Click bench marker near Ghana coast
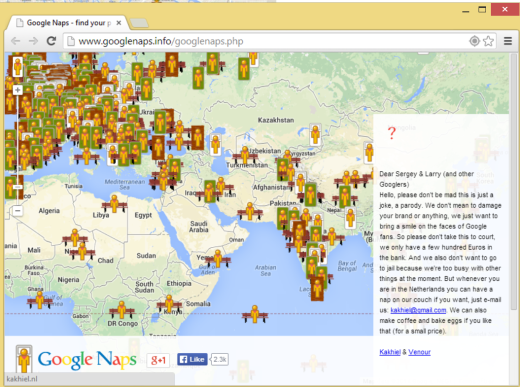The image size is (520, 387). tap(40, 300)
